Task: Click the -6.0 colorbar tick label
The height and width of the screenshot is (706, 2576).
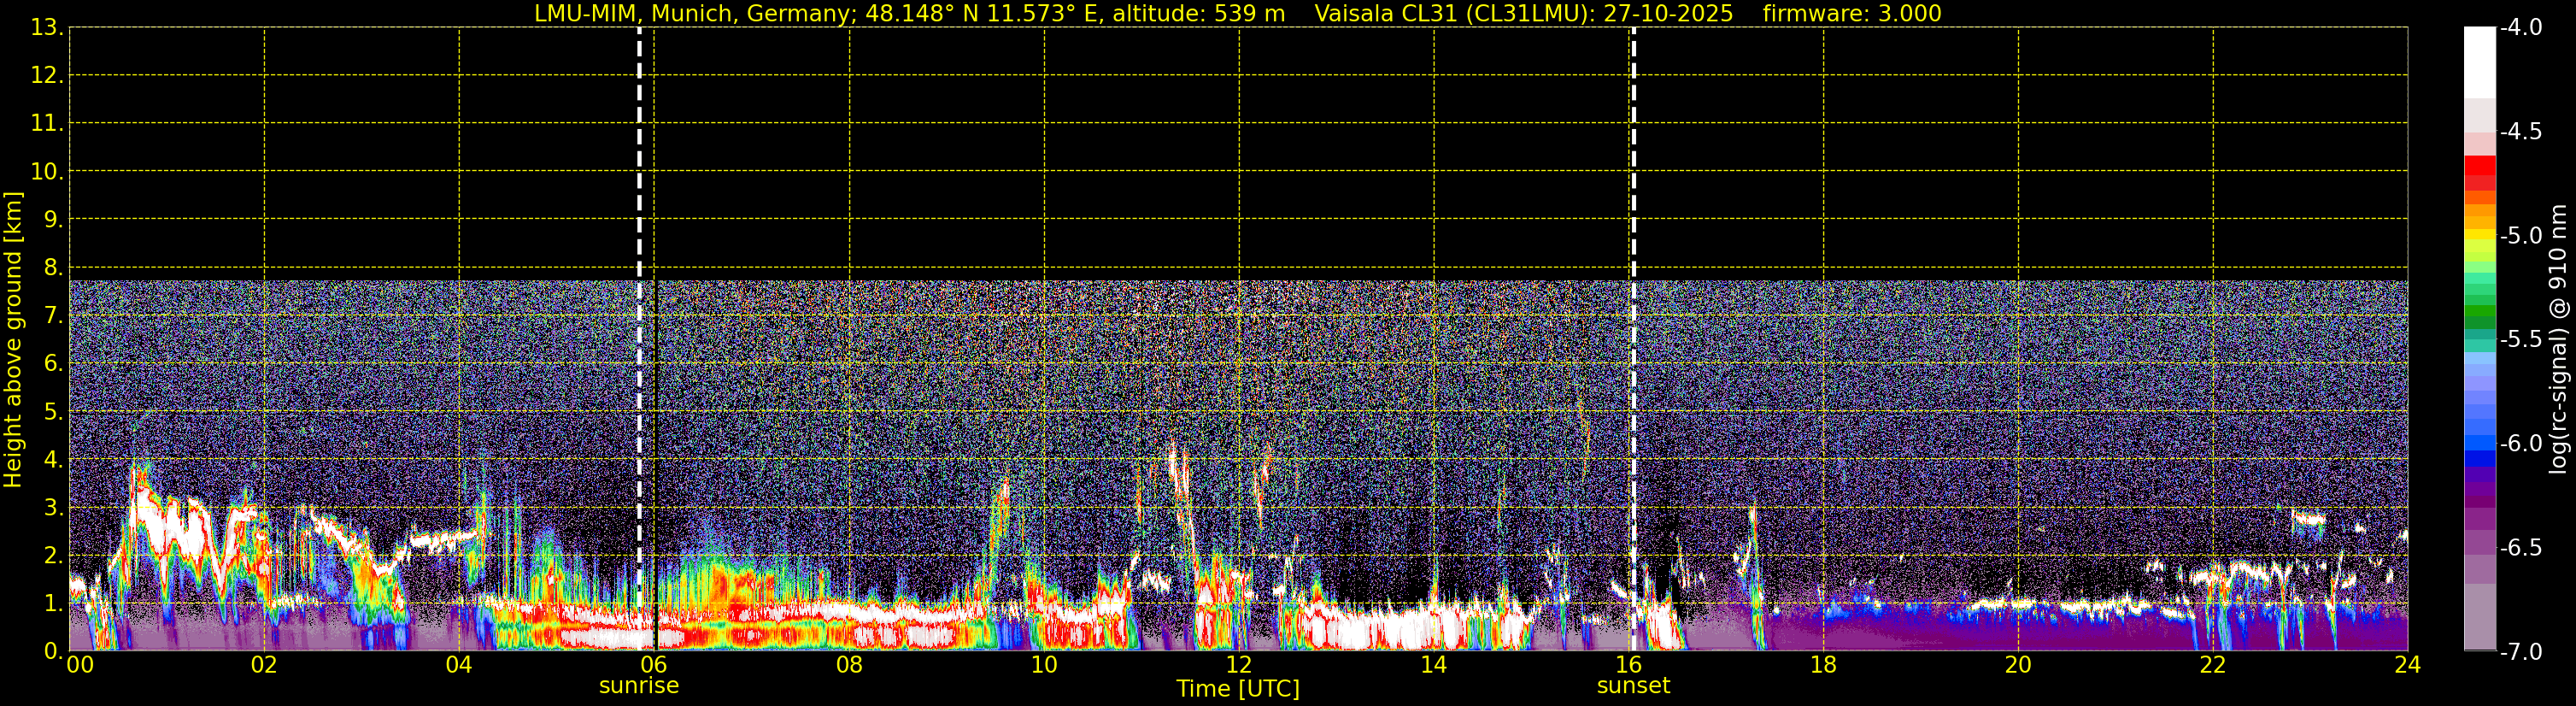Action: click(x=2521, y=444)
